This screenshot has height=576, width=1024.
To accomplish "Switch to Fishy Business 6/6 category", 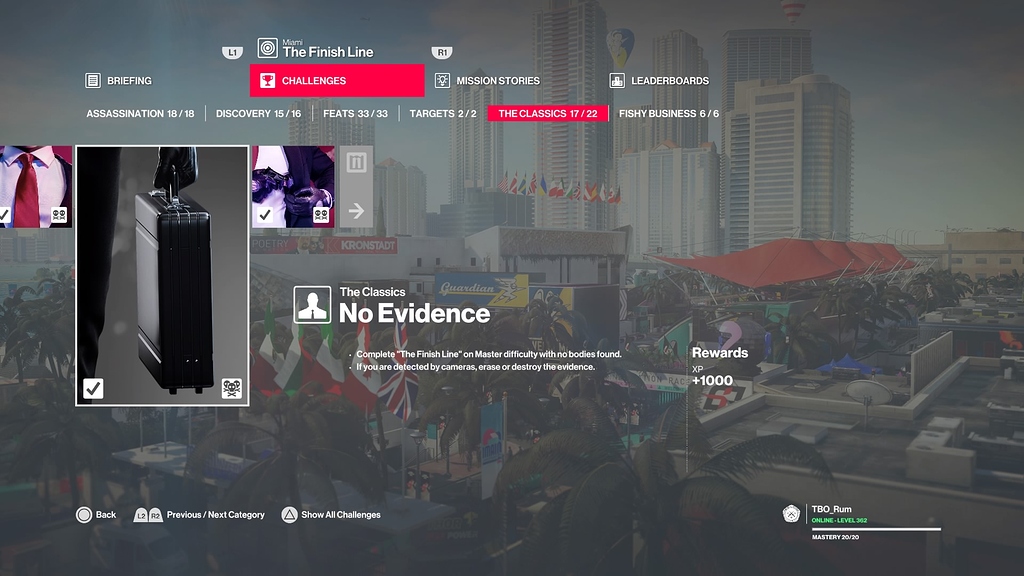I will (x=669, y=114).
